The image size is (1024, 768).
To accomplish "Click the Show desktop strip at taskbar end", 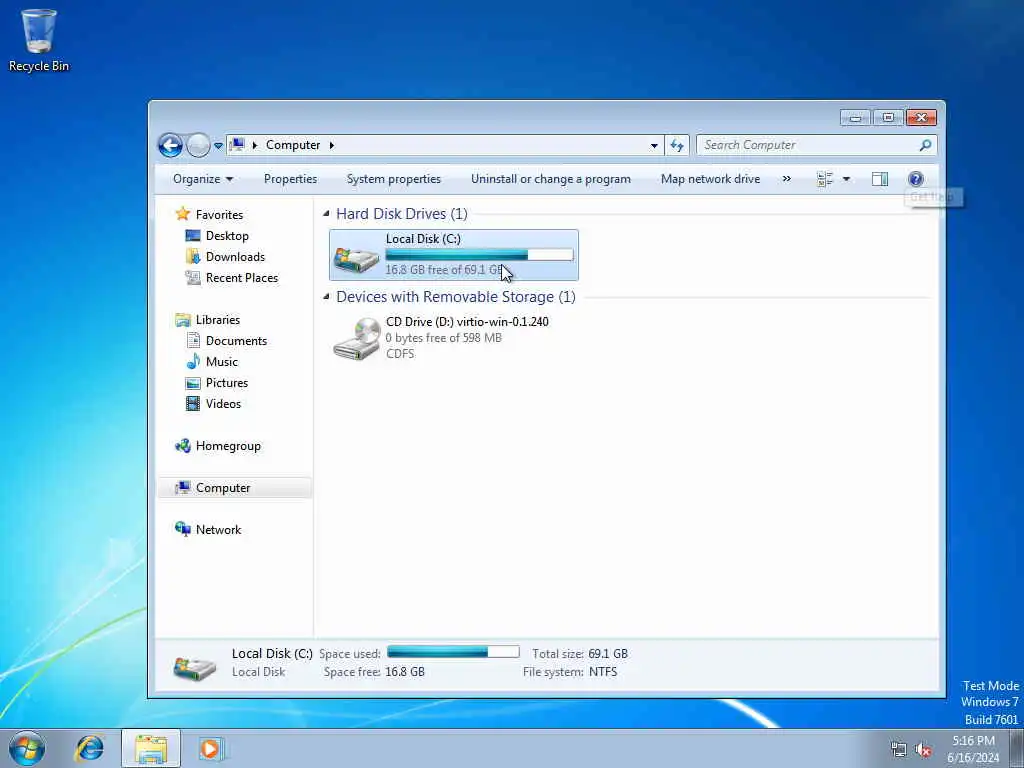I will coord(1017,749).
